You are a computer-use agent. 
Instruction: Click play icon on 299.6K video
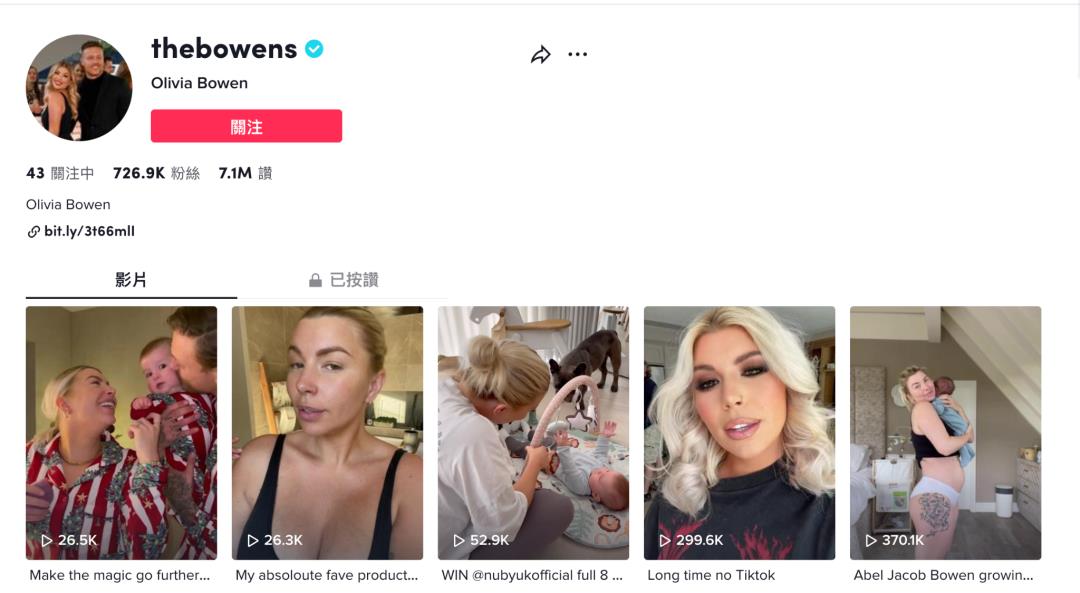665,541
